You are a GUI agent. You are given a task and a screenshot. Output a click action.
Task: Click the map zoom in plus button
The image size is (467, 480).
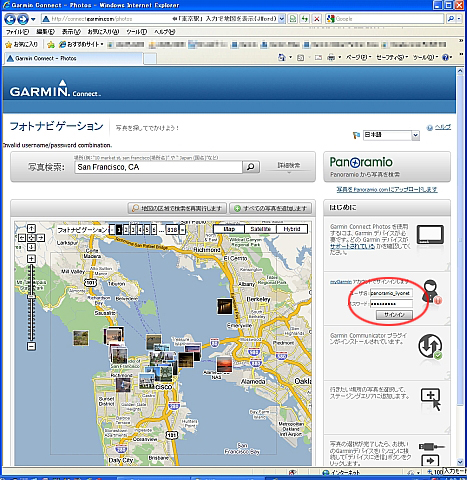point(31,259)
